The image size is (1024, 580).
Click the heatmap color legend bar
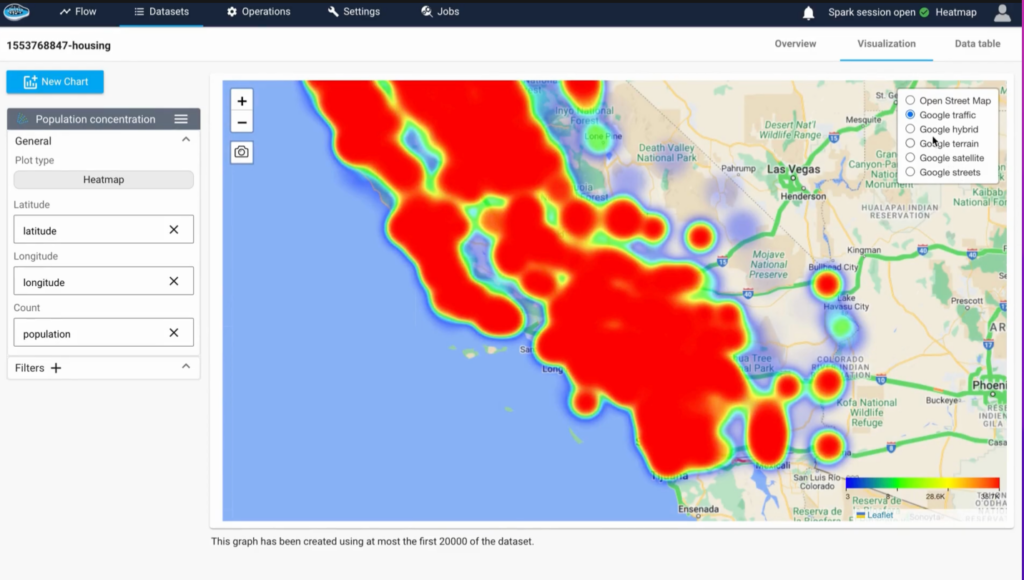(922, 483)
